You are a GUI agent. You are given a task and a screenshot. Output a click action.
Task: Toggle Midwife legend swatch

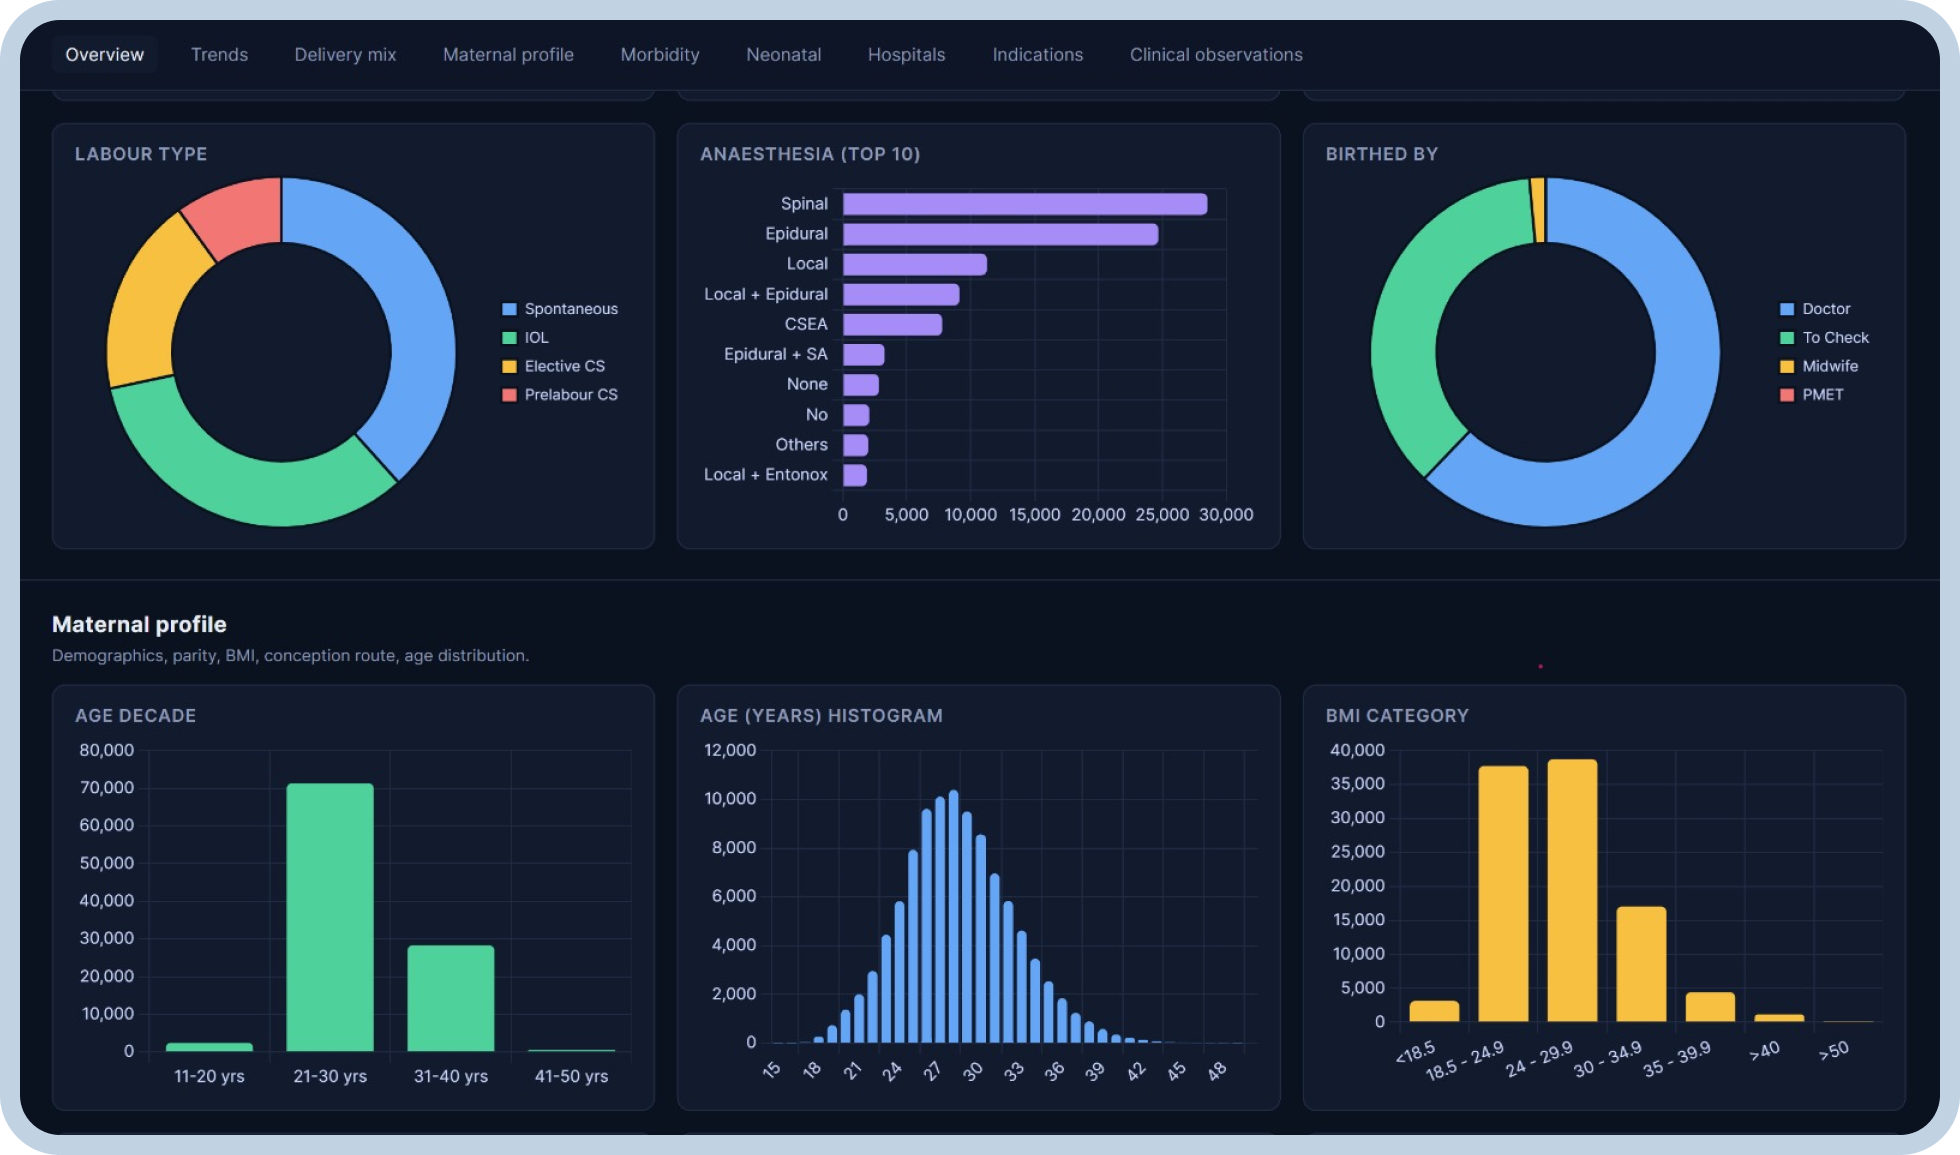(x=1787, y=366)
